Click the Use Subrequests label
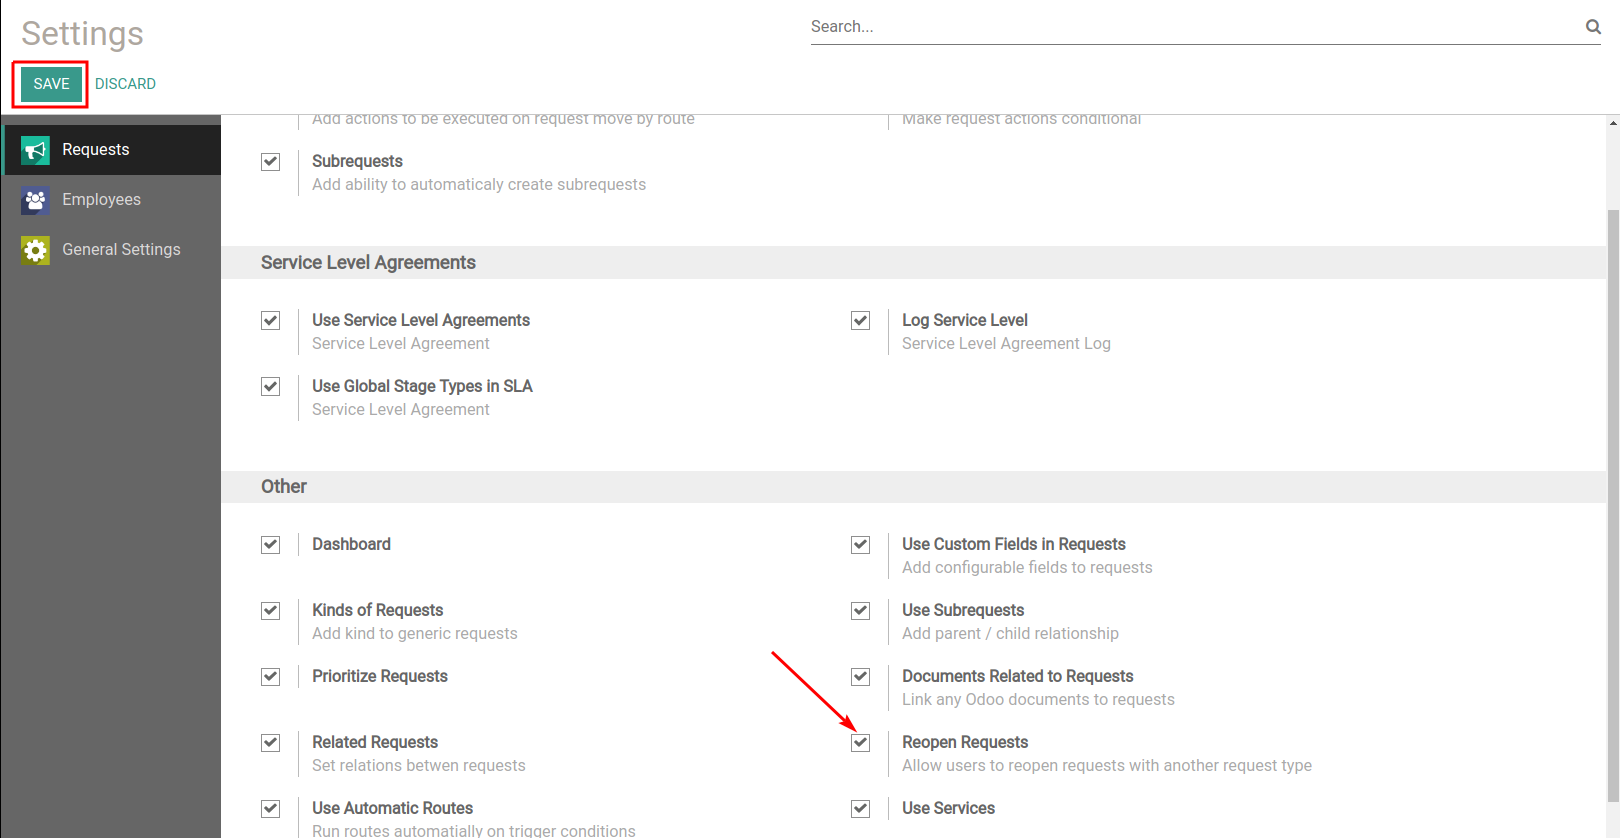This screenshot has height=838, width=1620. pos(963,610)
